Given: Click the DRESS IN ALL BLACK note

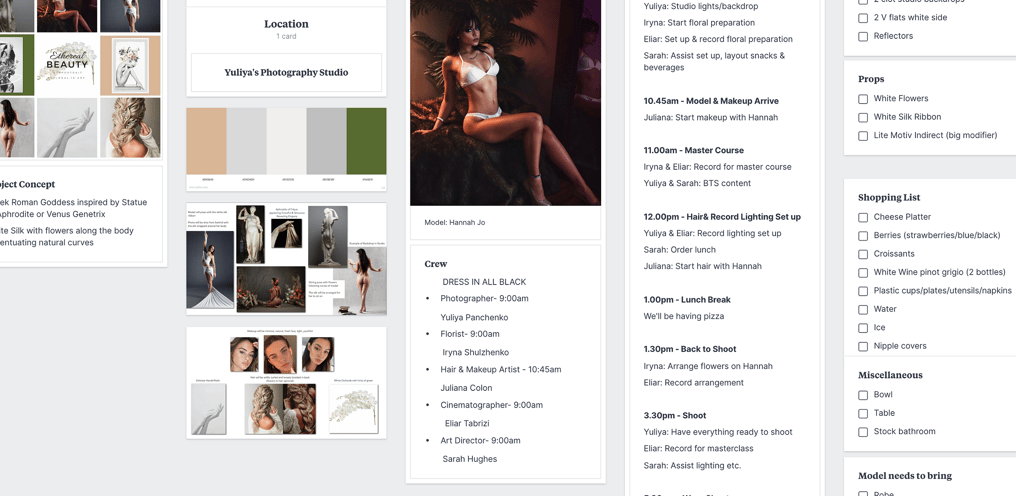Looking at the screenshot, I should 484,282.
